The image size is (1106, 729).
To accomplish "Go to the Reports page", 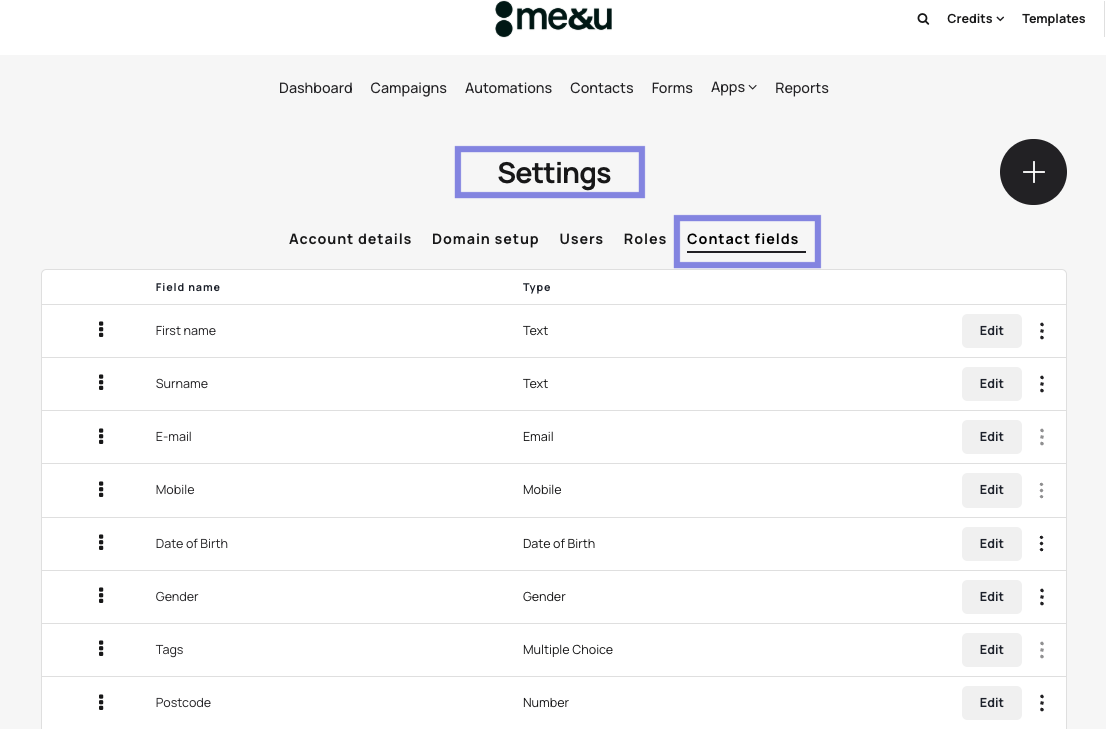I will (x=801, y=88).
